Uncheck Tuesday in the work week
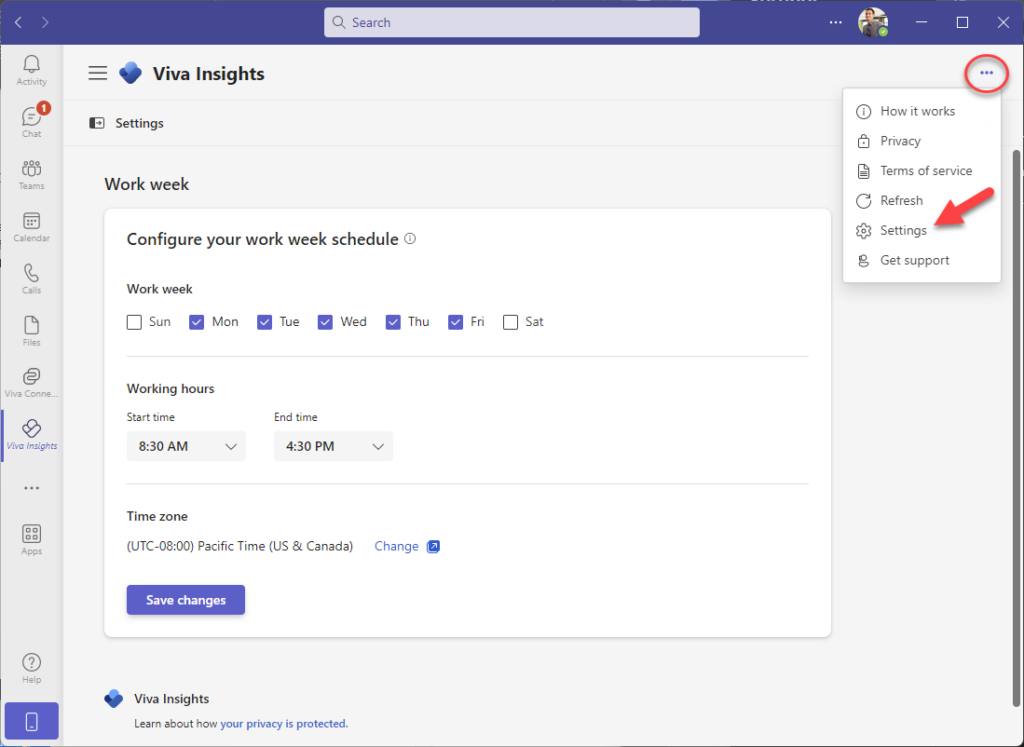The width and height of the screenshot is (1024, 747). (x=264, y=322)
